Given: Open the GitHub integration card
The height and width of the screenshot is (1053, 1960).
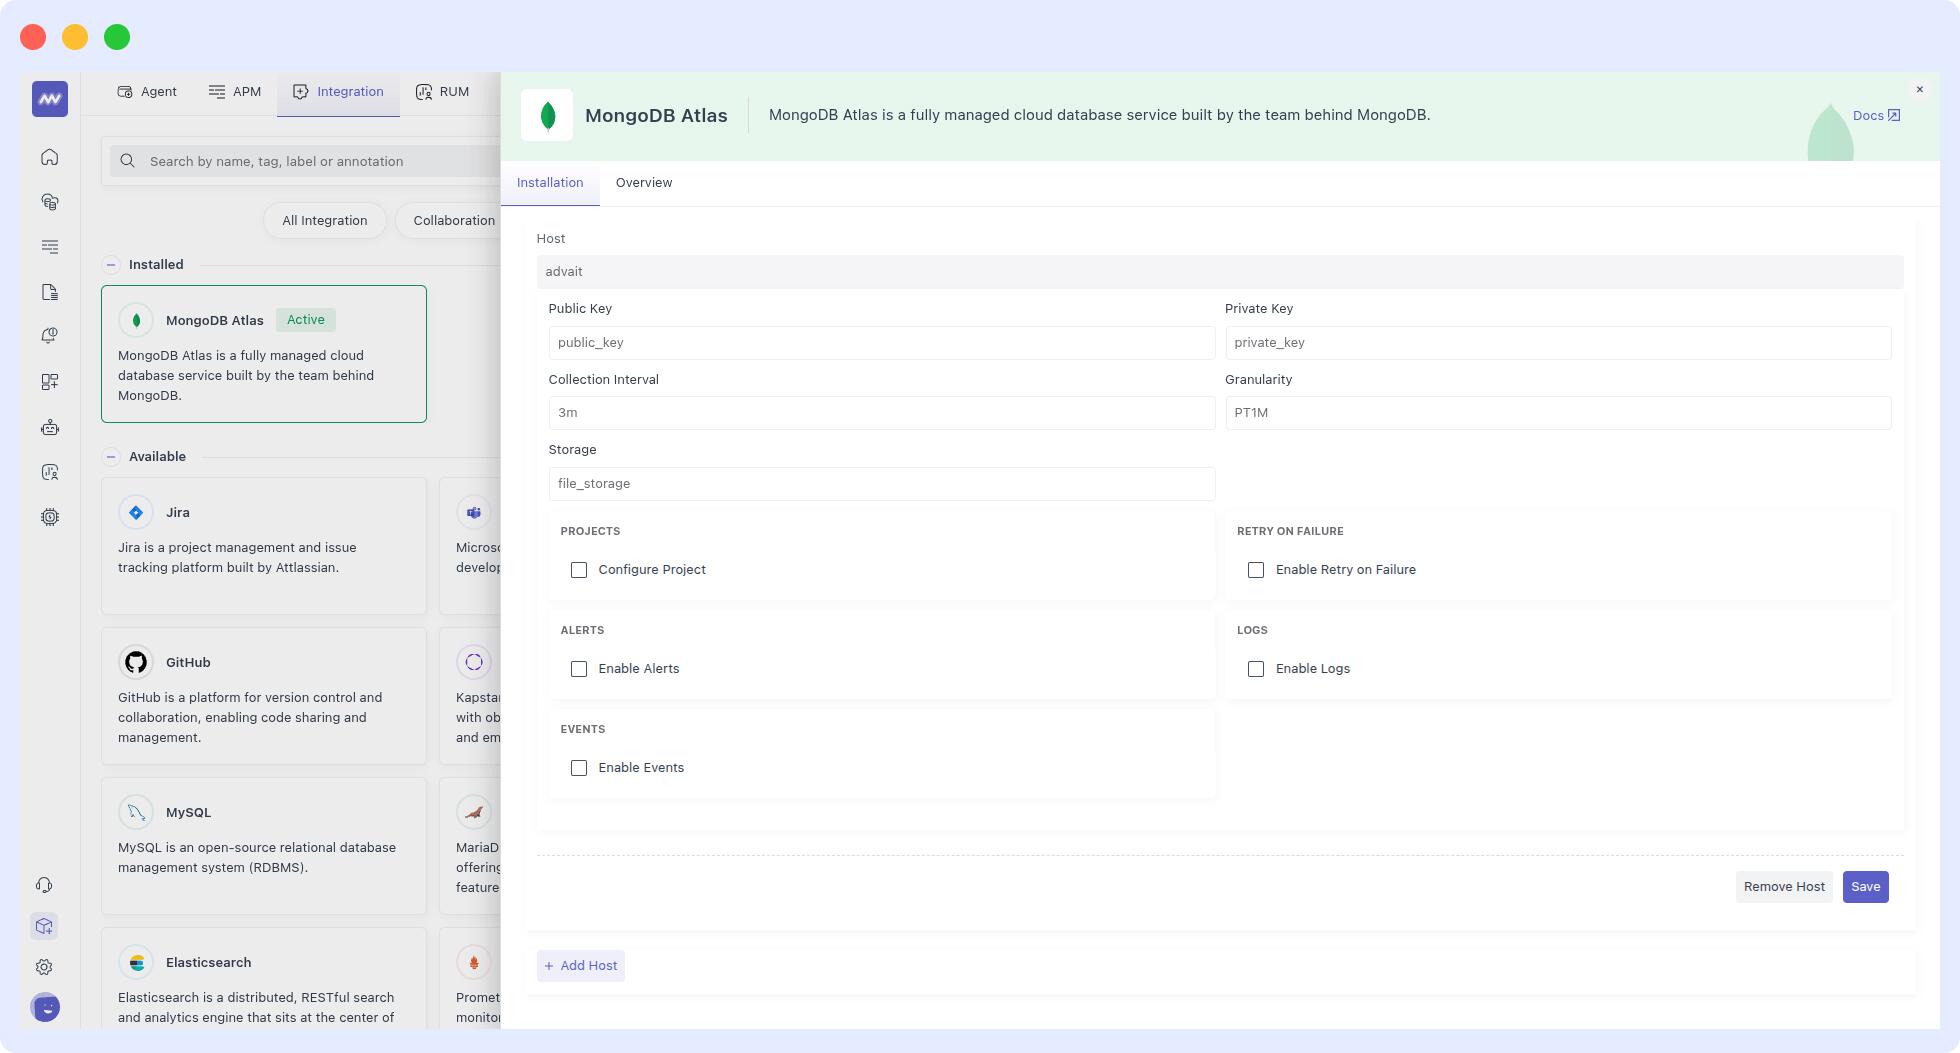Looking at the screenshot, I should (264, 696).
